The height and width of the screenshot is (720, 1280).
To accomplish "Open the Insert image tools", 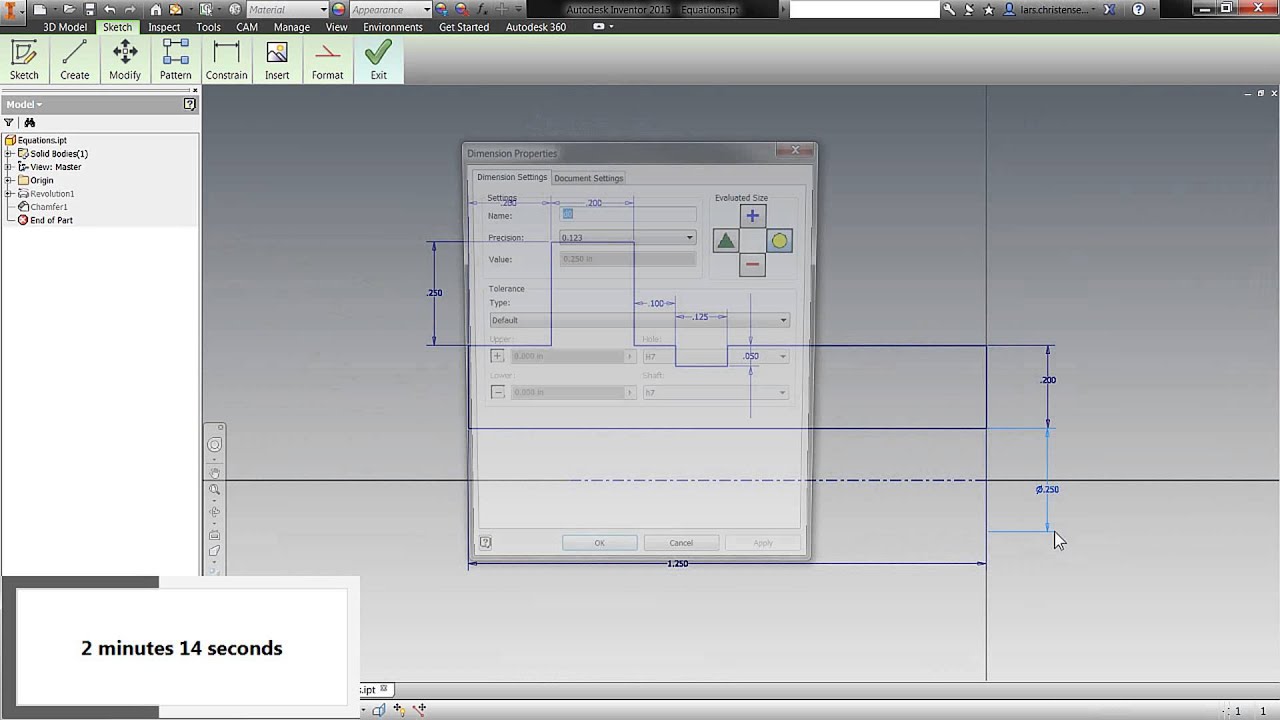I will point(277,60).
